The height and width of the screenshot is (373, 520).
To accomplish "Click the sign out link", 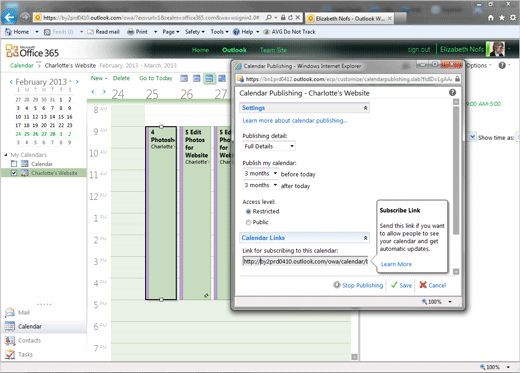I will pyautogui.click(x=419, y=50).
